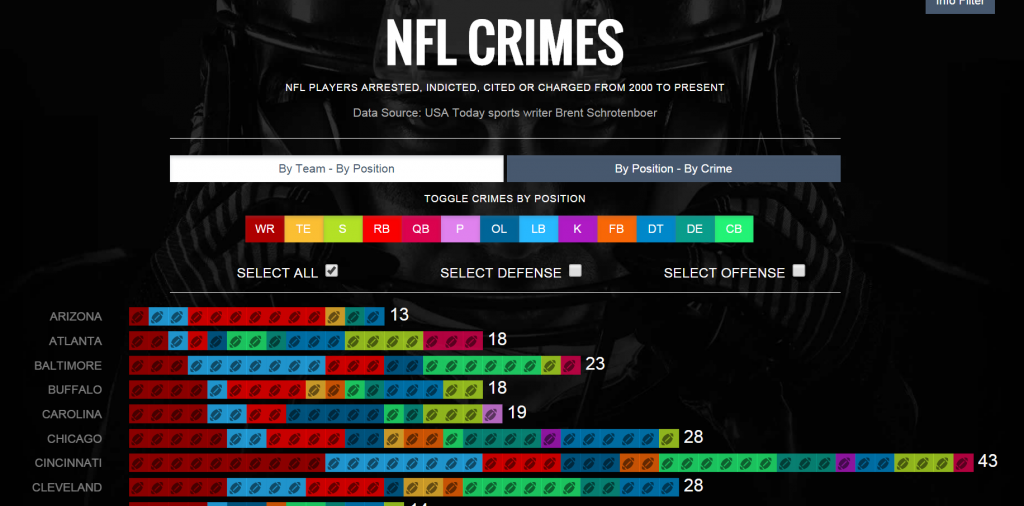The image size is (1024, 506).
Task: Click the purple K football in Cincinnati row
Action: tap(846, 463)
